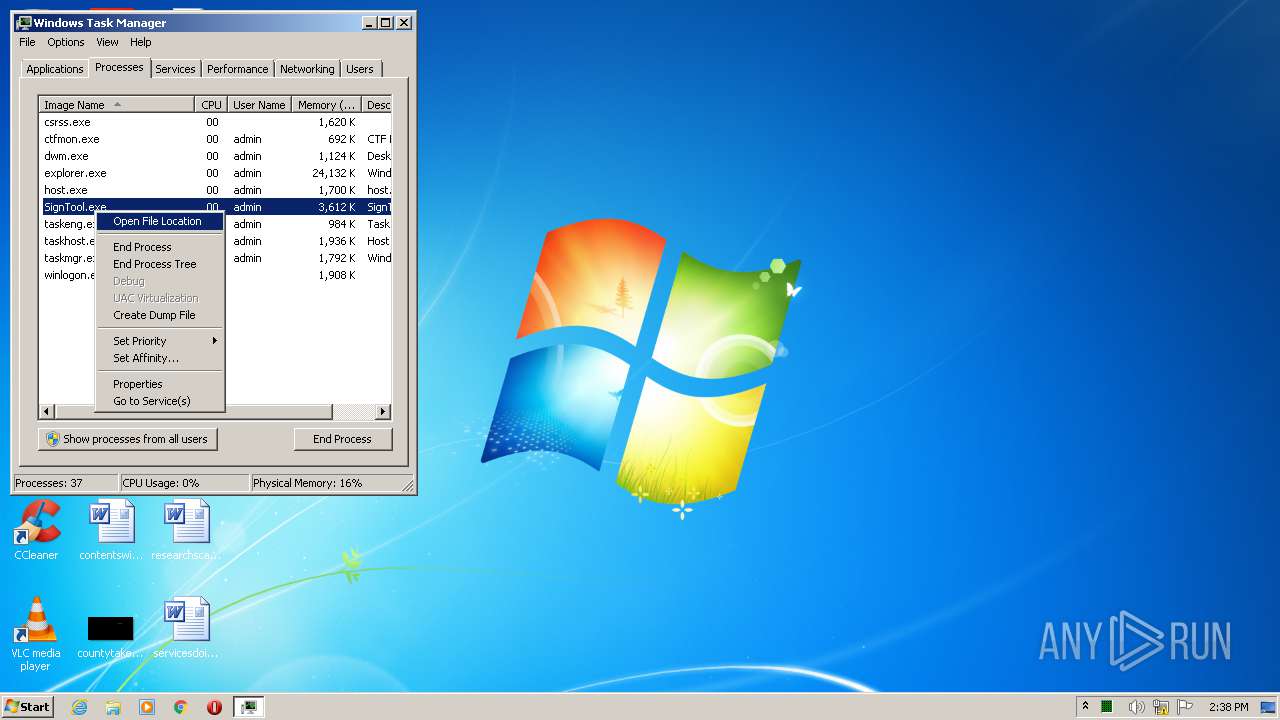Launch Windows Media Player from taskbar
Viewport: 1280px width, 720px height.
[x=147, y=707]
